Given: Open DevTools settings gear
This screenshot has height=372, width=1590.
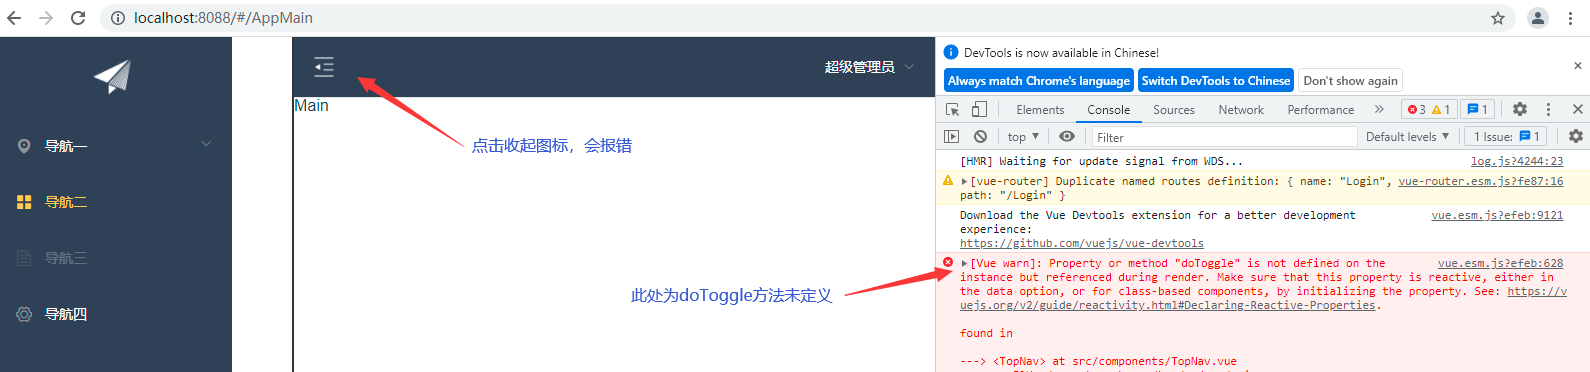Looking at the screenshot, I should [1520, 109].
